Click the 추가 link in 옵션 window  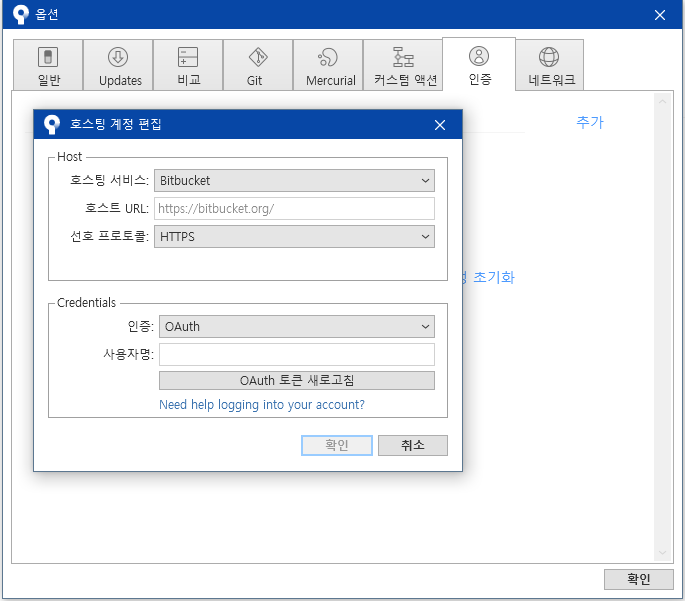coord(590,122)
